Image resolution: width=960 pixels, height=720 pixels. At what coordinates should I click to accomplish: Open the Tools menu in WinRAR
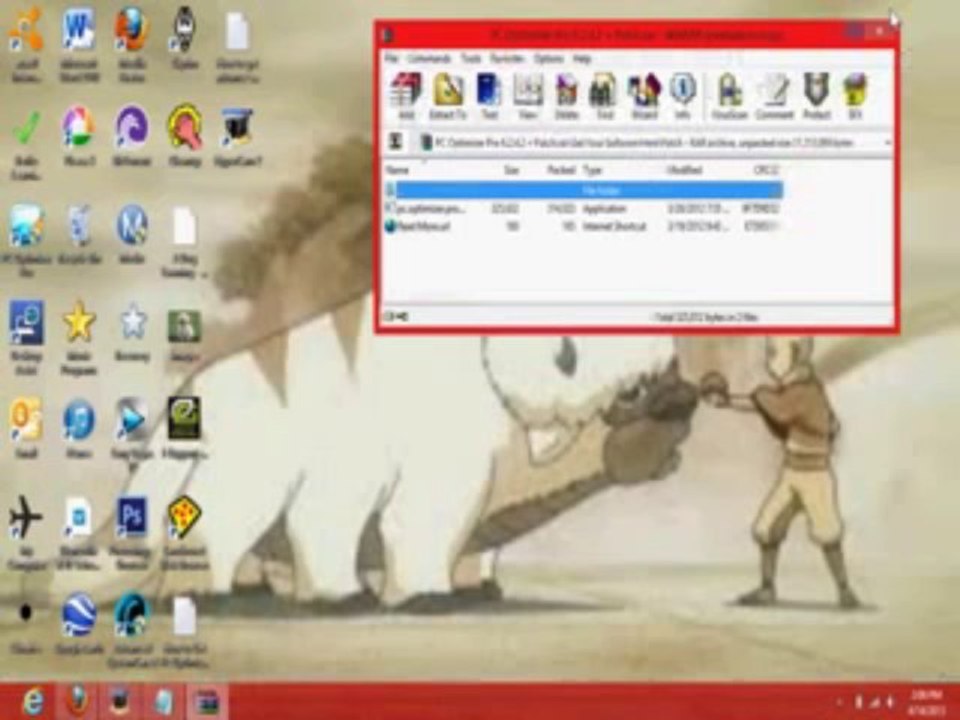tap(470, 59)
